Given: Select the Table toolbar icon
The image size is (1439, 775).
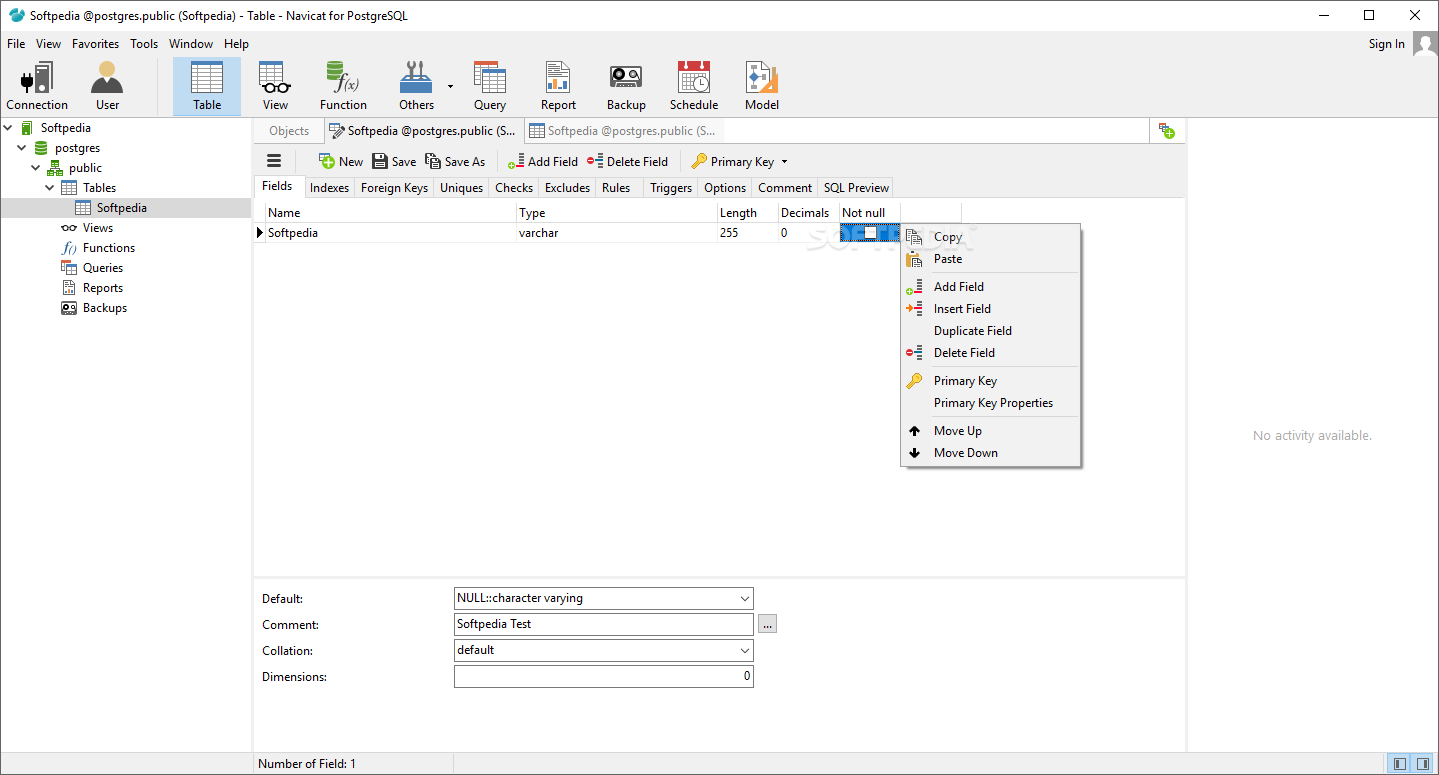Looking at the screenshot, I should (207, 86).
